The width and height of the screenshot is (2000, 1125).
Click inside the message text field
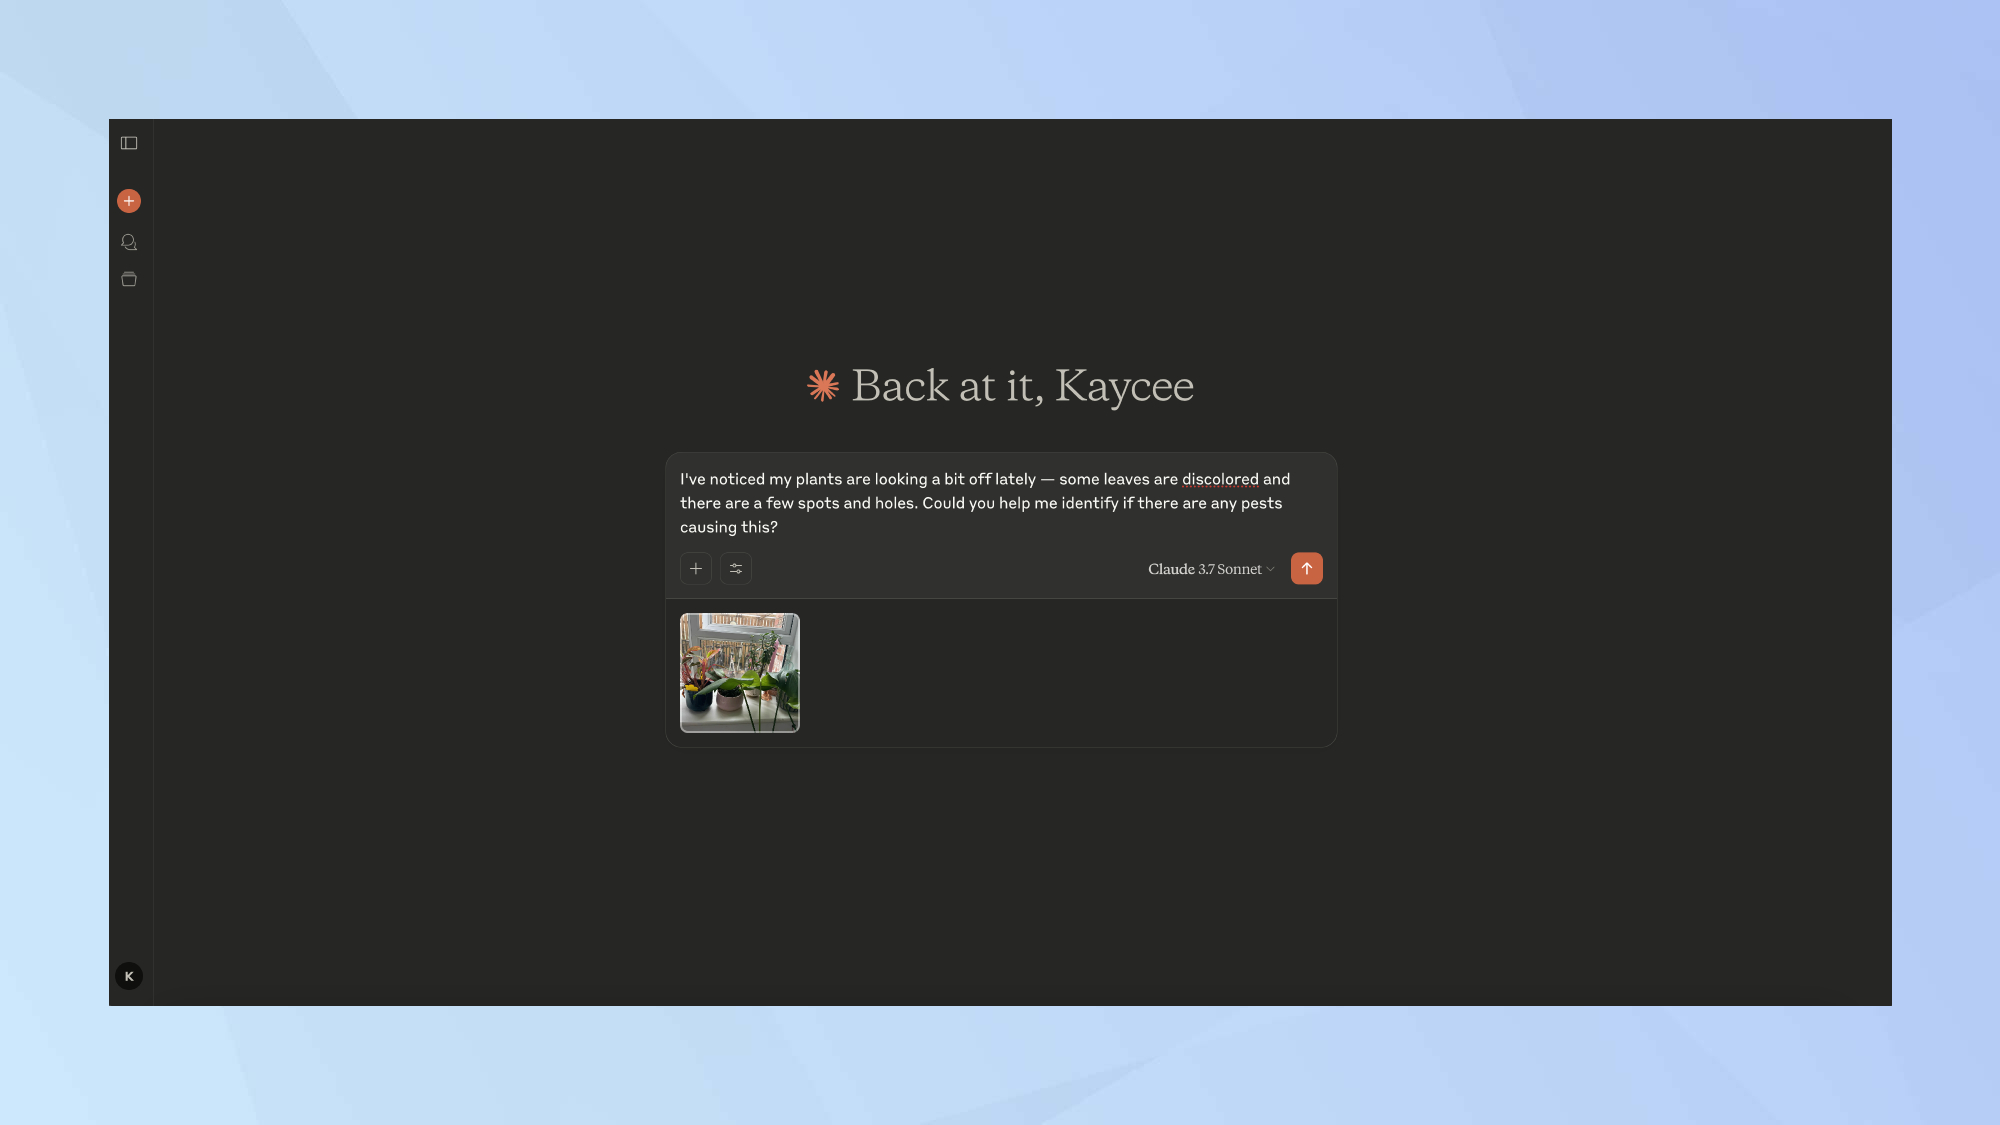click(x=1000, y=503)
